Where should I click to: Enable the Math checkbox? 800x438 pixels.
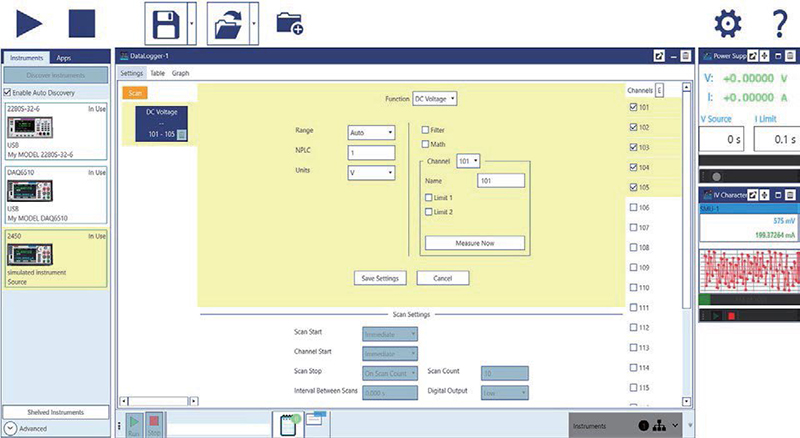[425, 144]
